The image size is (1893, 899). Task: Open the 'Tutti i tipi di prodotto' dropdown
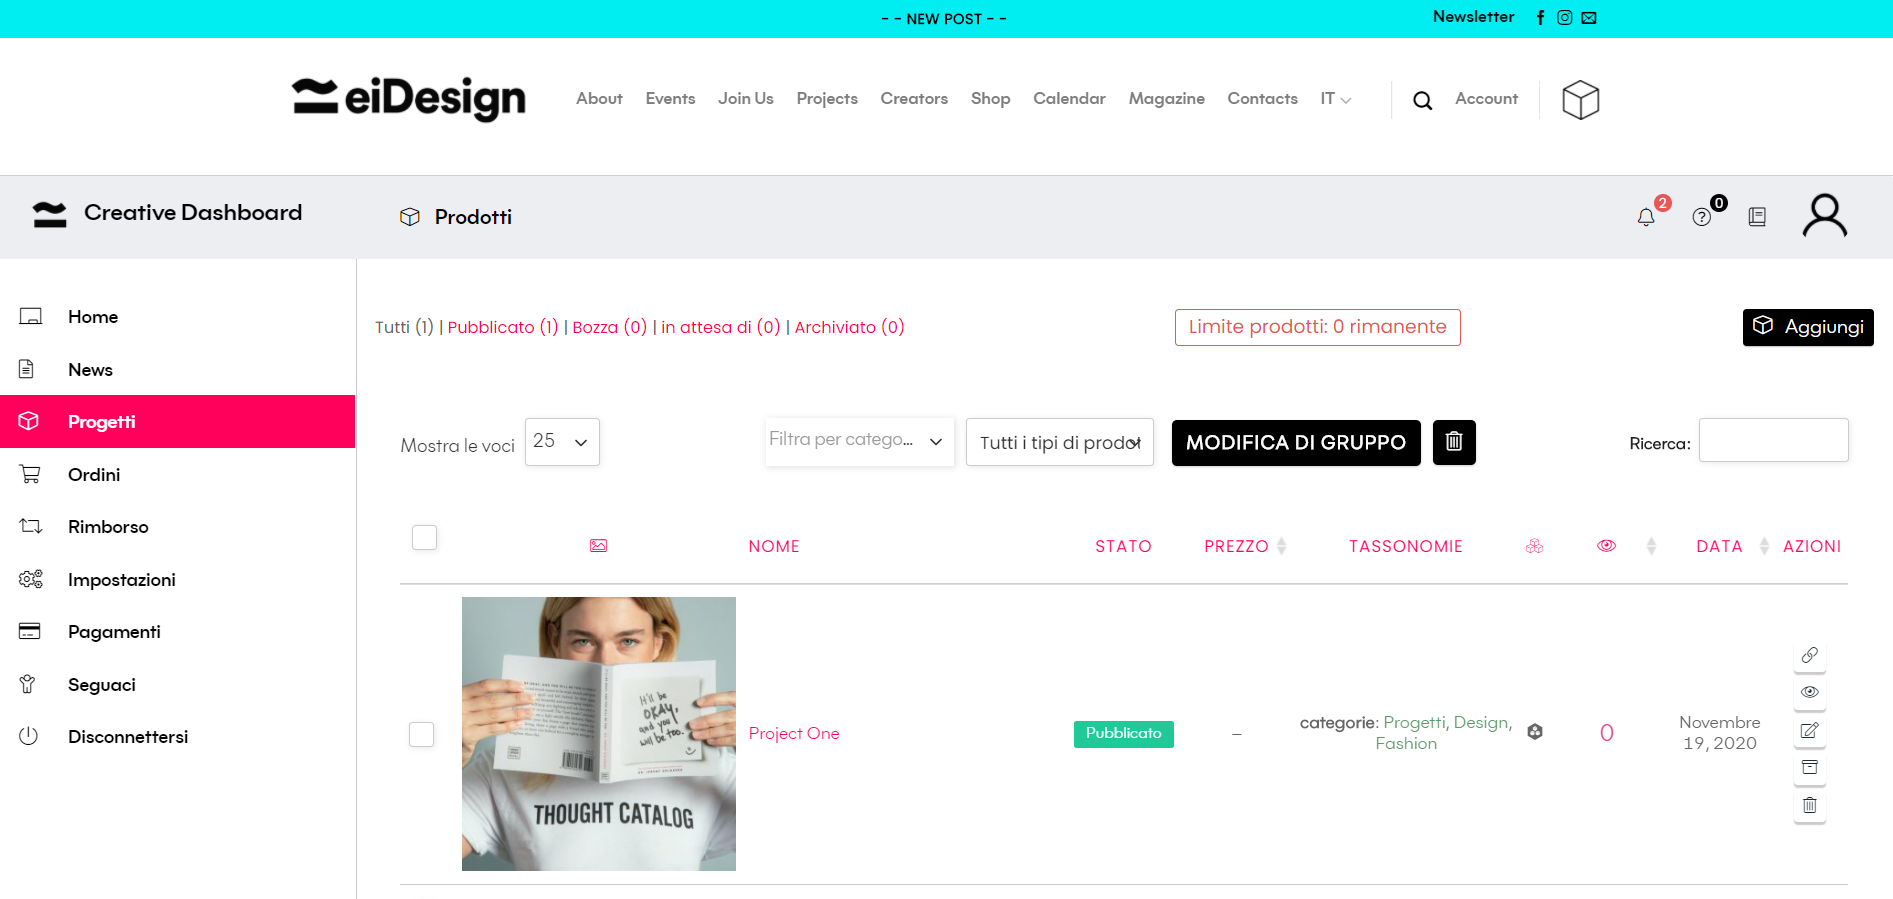[x=1059, y=442]
